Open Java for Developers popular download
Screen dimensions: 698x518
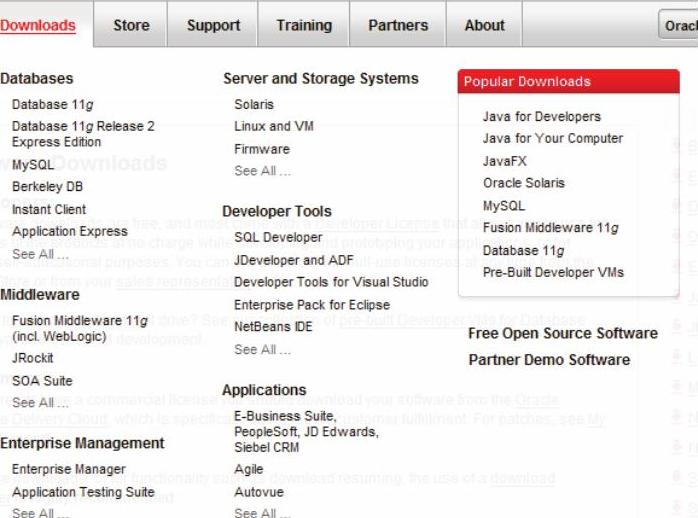542,117
